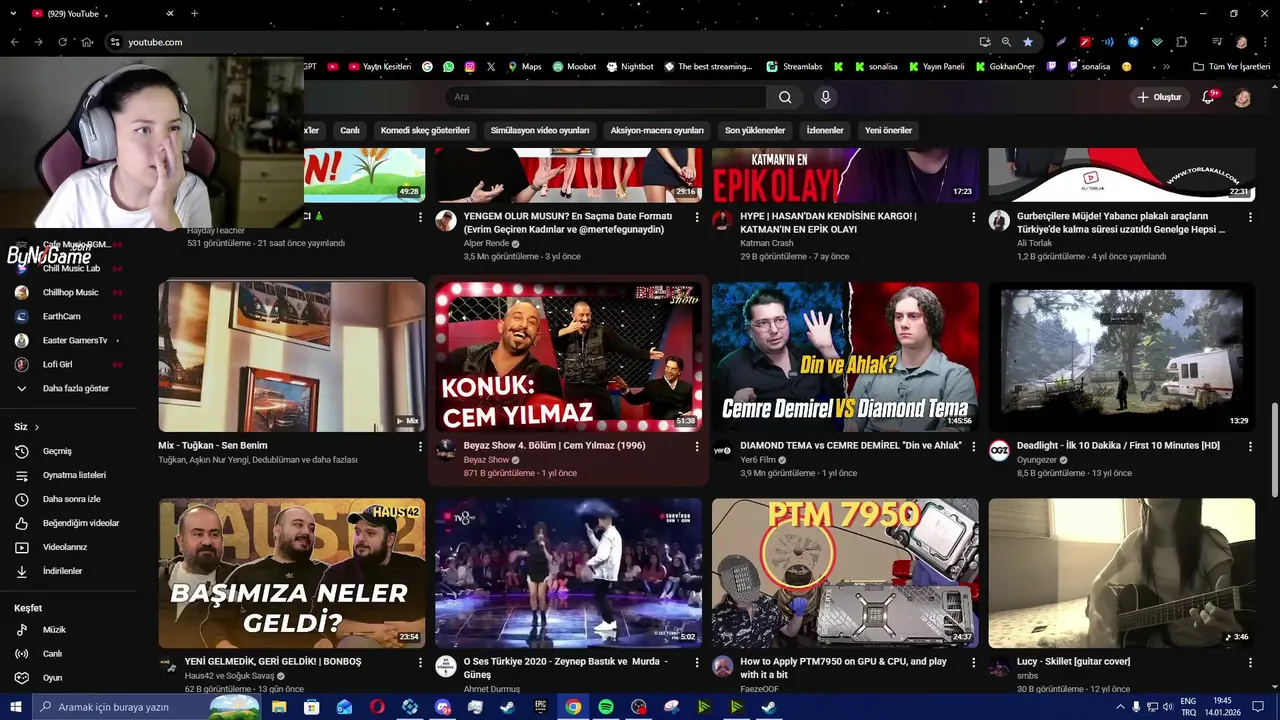The width and height of the screenshot is (1280, 720).
Task: Open Tüm Yer İşaretleri folder
Action: point(1231,67)
